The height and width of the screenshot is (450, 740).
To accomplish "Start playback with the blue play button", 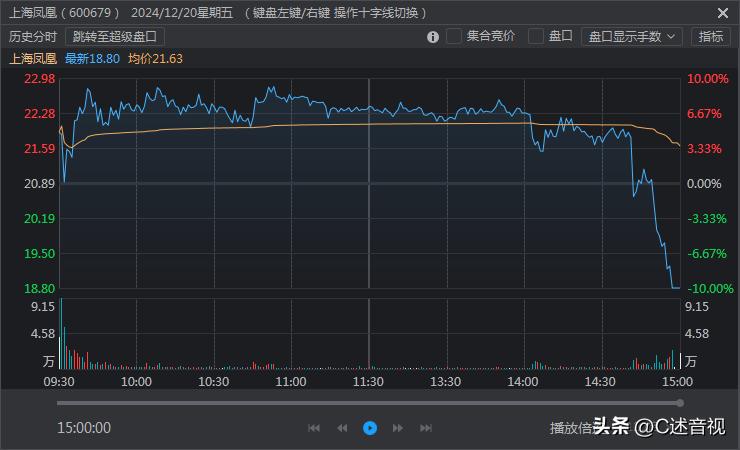I will (x=370, y=428).
